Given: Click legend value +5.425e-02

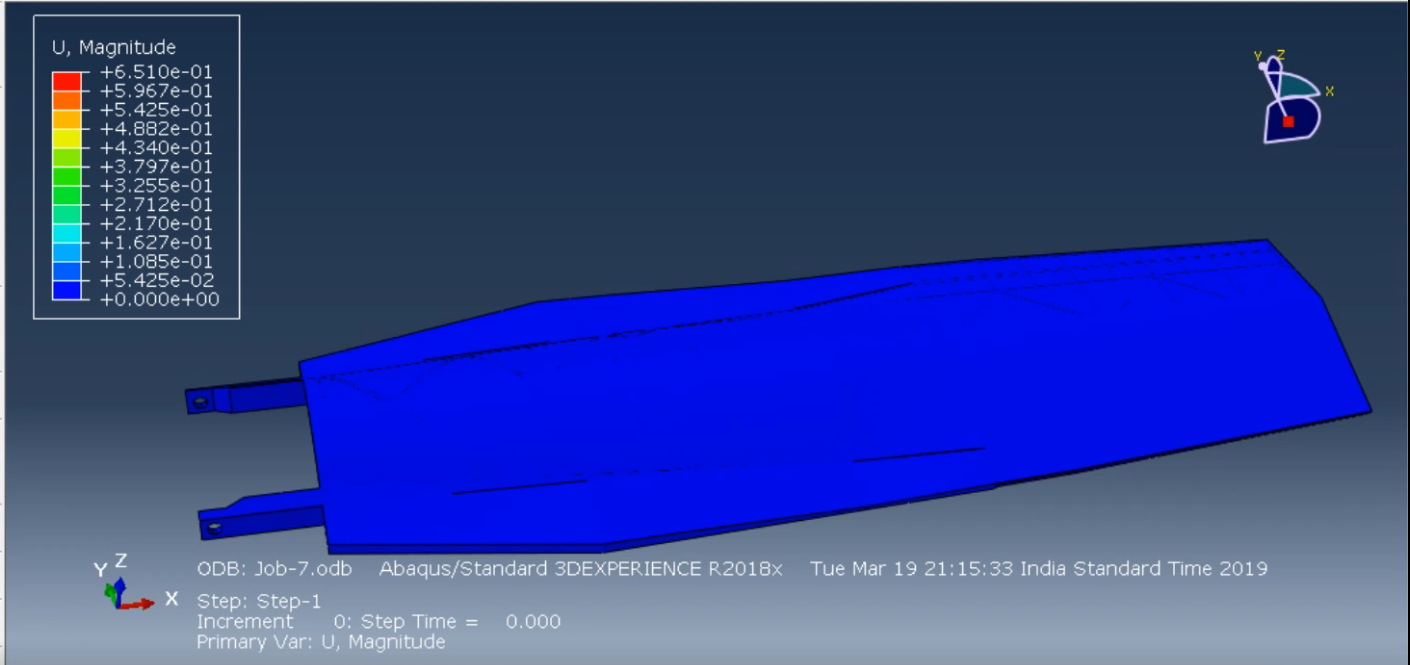Looking at the screenshot, I should [156, 281].
